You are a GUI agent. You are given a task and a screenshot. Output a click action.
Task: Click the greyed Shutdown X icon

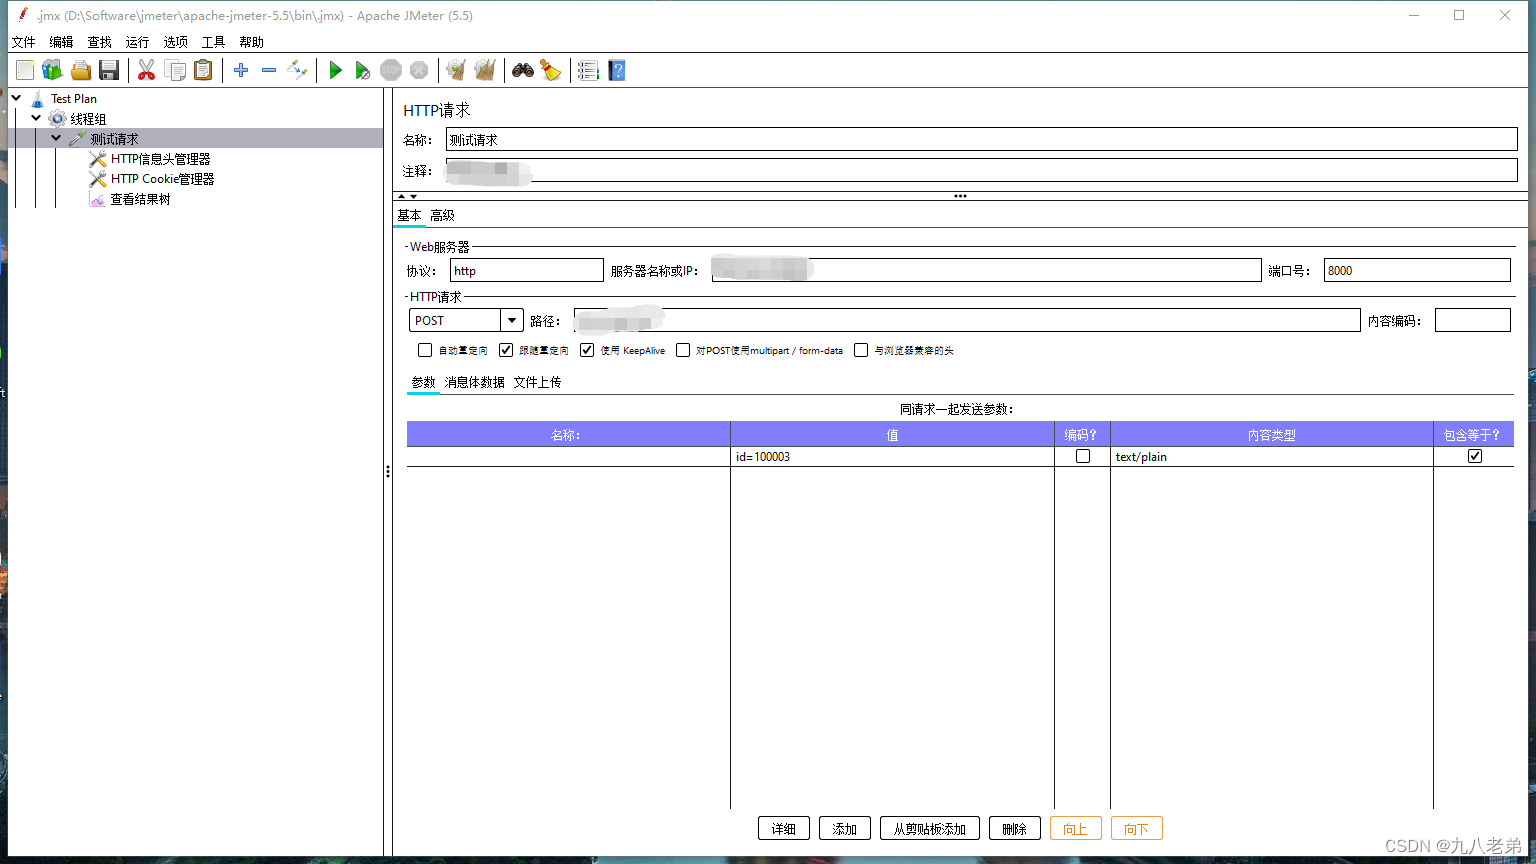tap(419, 70)
